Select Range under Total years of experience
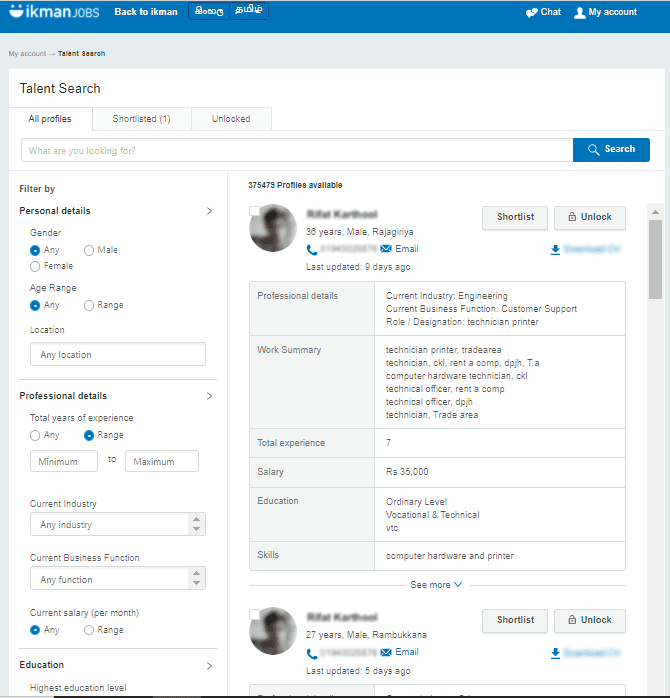670x698 pixels. [89, 435]
